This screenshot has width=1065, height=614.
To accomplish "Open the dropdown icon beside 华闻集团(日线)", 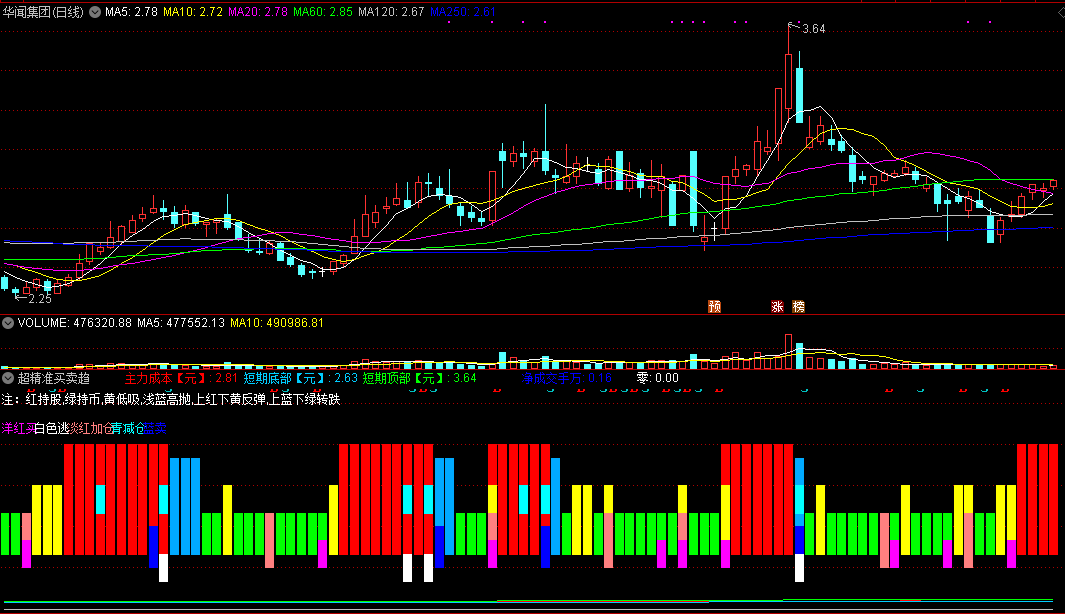I will [95, 12].
